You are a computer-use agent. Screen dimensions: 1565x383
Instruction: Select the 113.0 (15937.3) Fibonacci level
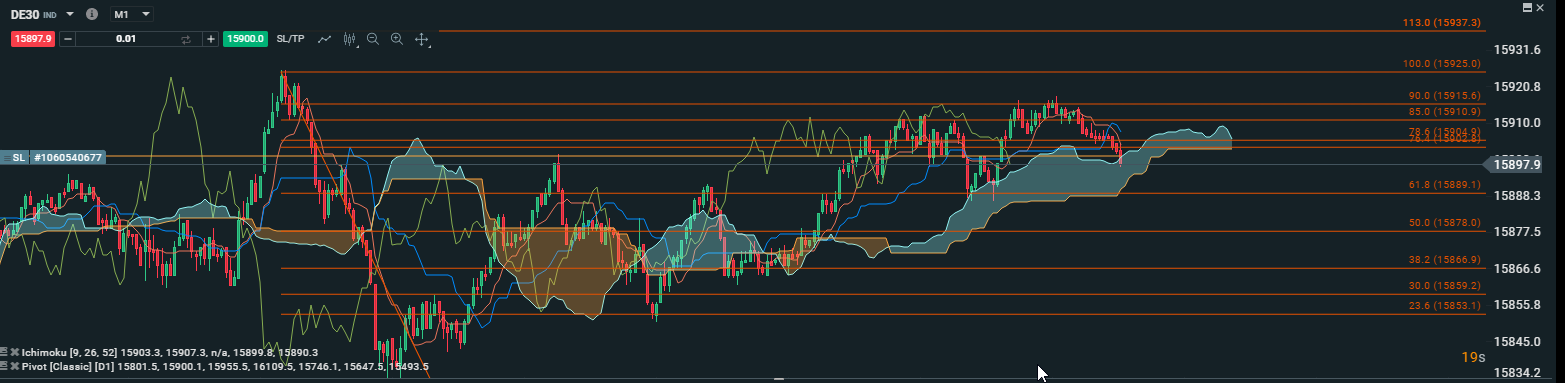[x=1442, y=22]
